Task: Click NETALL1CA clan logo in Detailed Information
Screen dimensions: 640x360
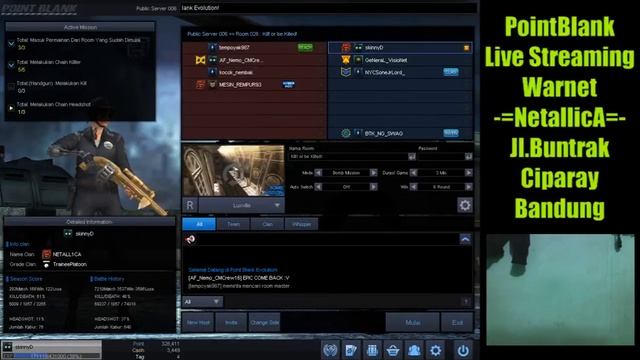Action: [x=46, y=254]
